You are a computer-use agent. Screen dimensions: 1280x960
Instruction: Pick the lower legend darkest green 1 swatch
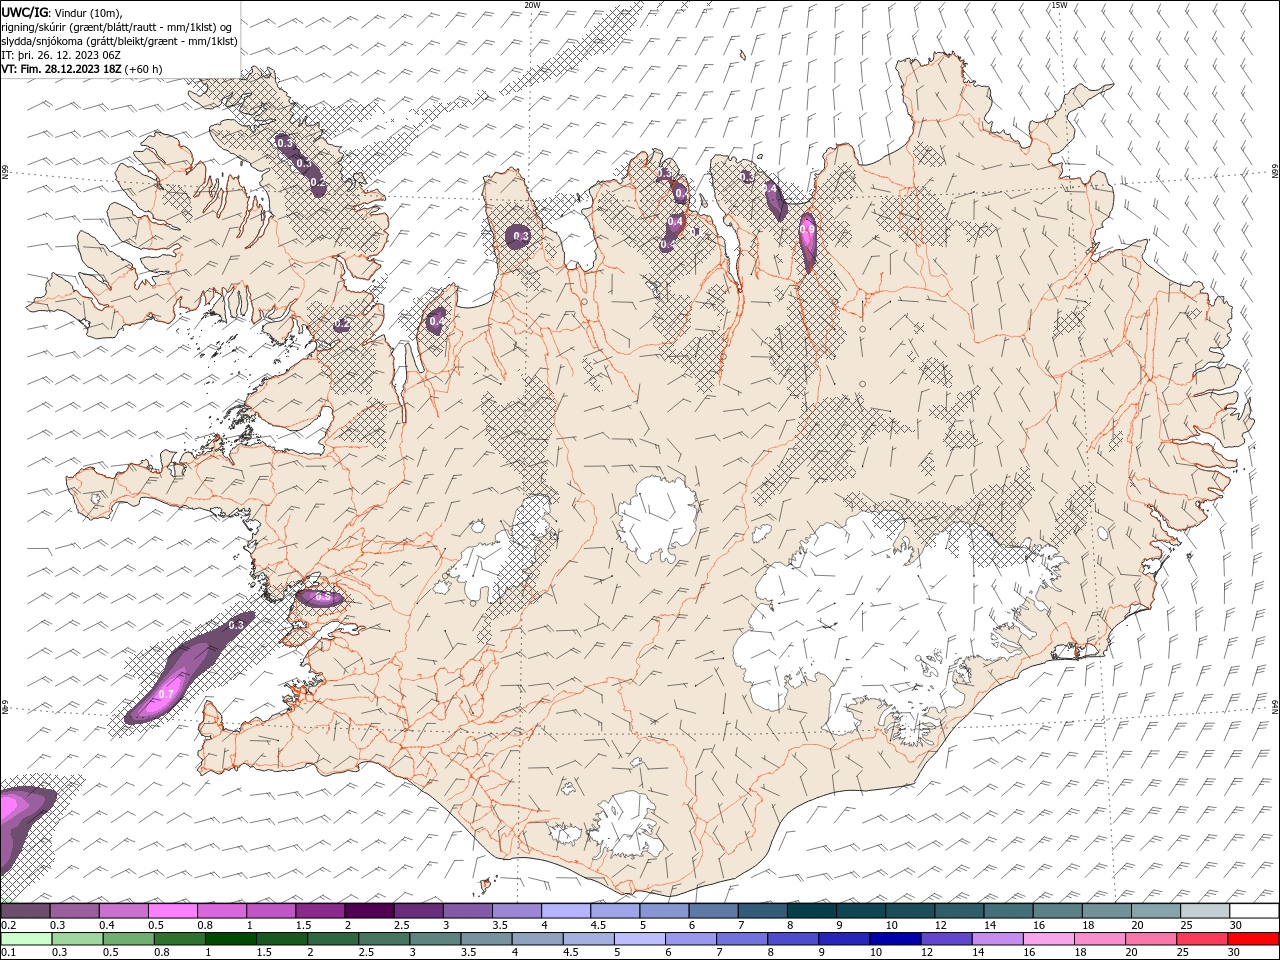tap(232, 939)
